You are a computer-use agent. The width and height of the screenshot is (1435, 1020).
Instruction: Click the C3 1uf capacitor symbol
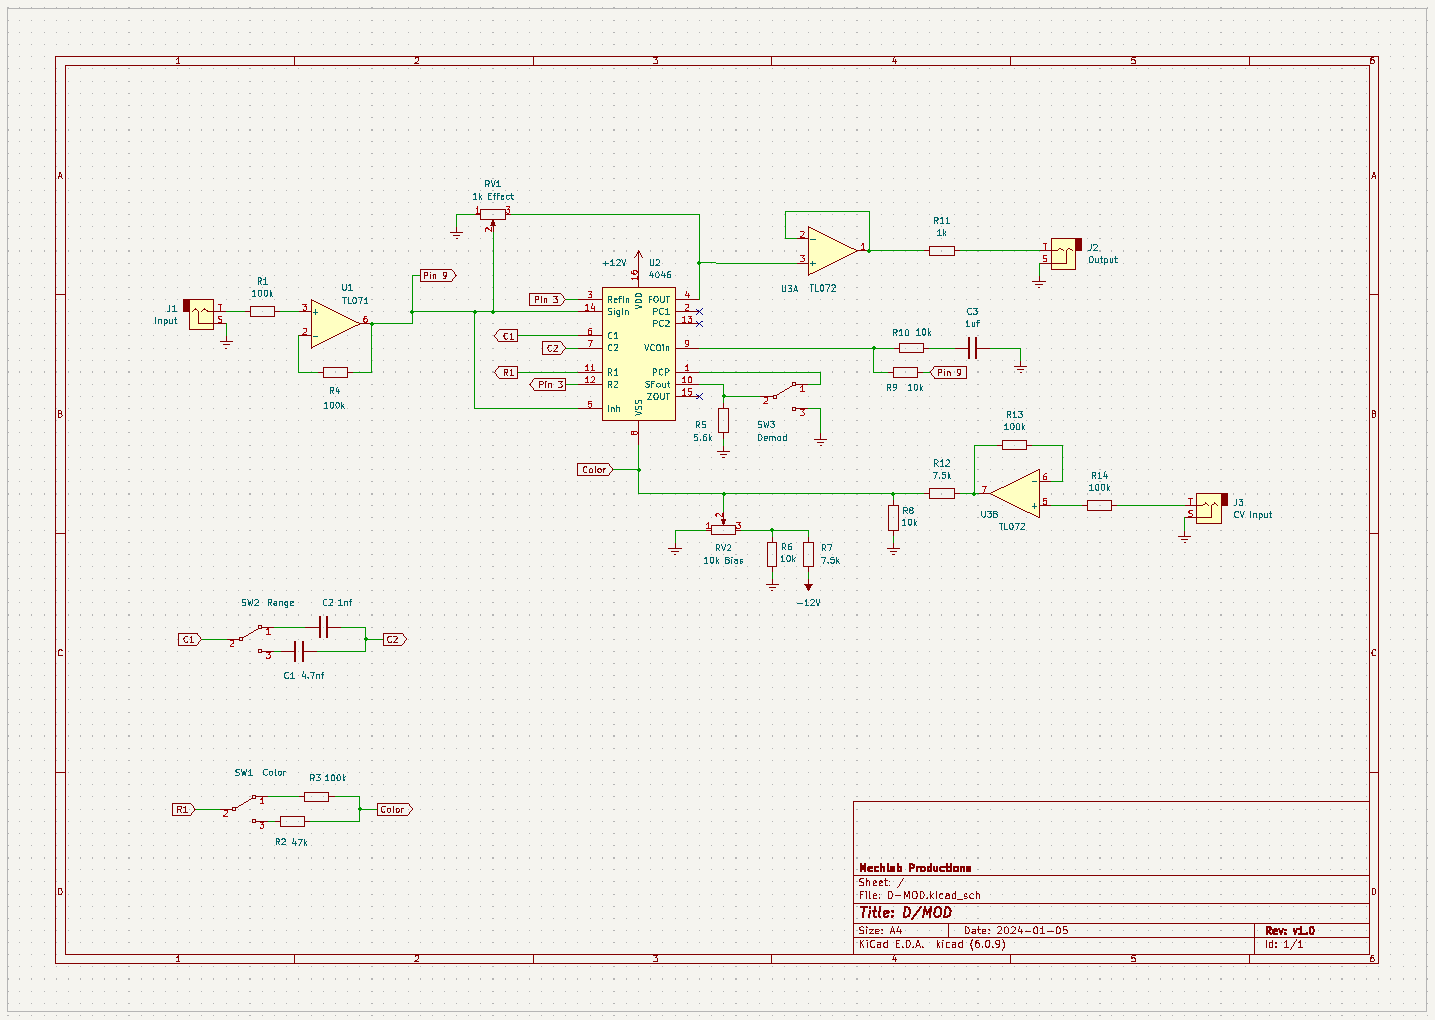click(x=973, y=348)
